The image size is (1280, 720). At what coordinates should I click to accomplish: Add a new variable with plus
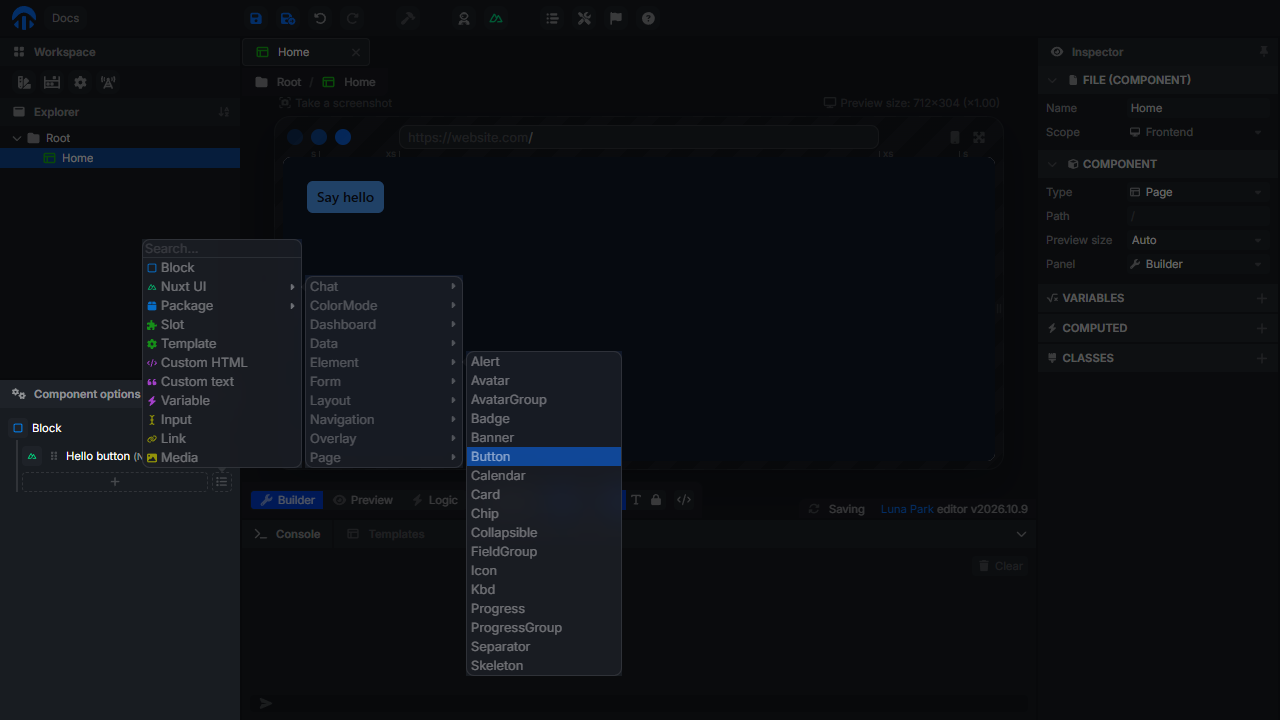pyautogui.click(x=1261, y=298)
